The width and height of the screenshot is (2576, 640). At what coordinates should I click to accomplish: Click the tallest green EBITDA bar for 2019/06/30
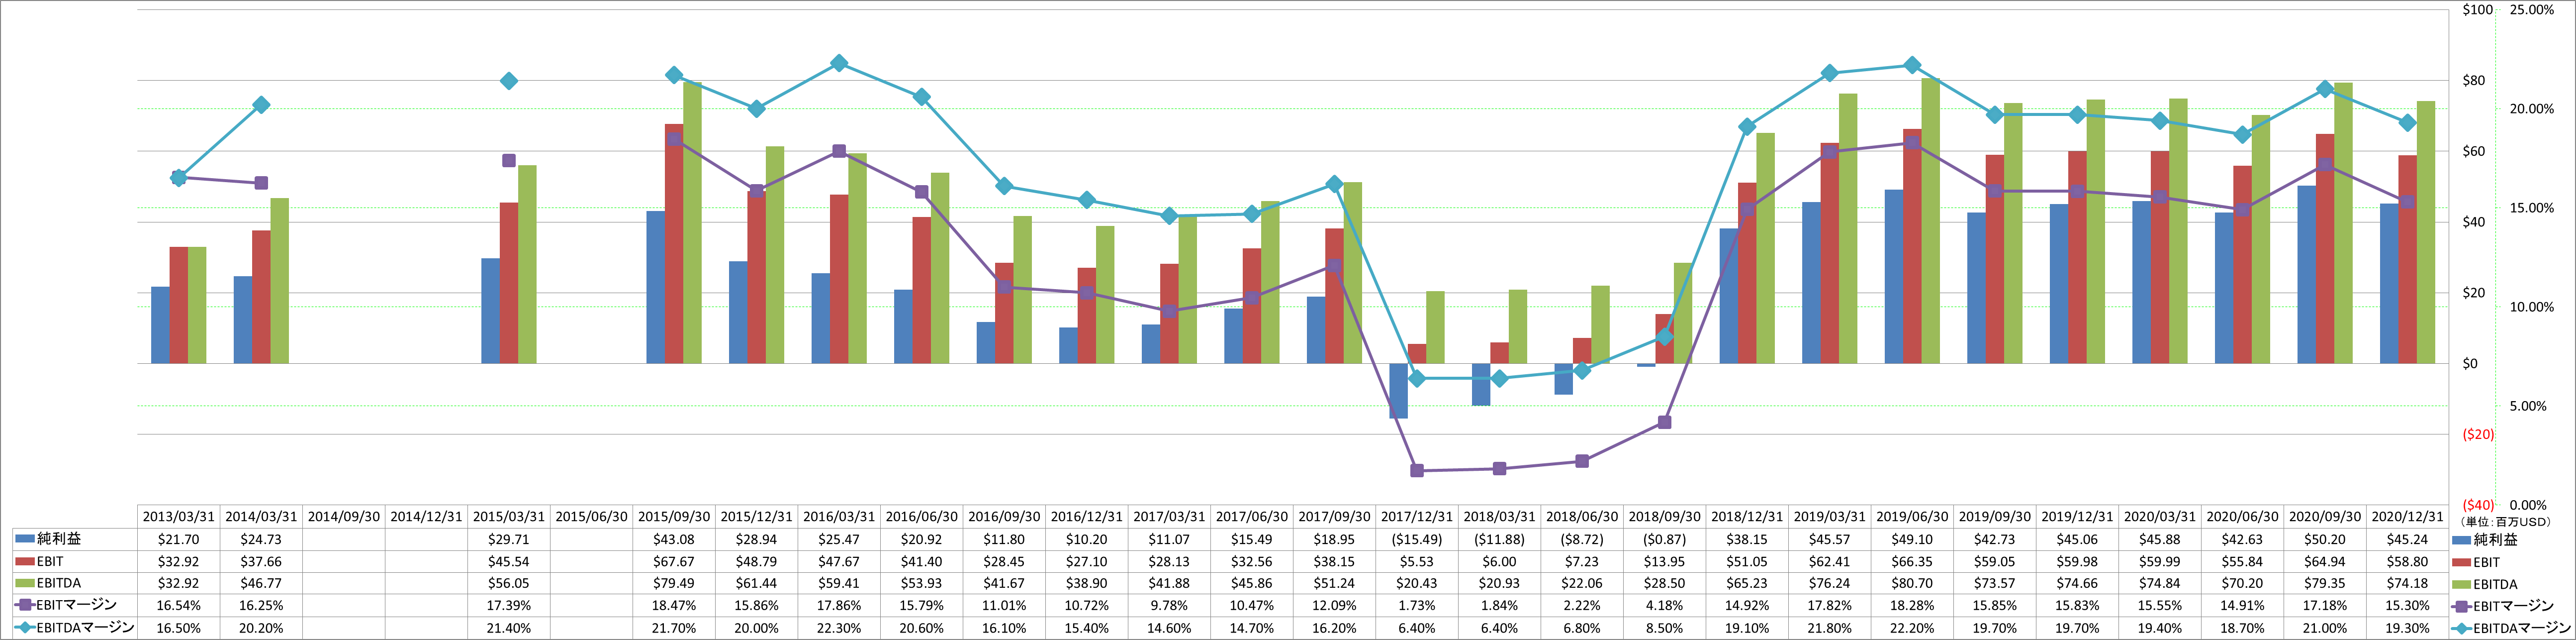click(x=1930, y=221)
